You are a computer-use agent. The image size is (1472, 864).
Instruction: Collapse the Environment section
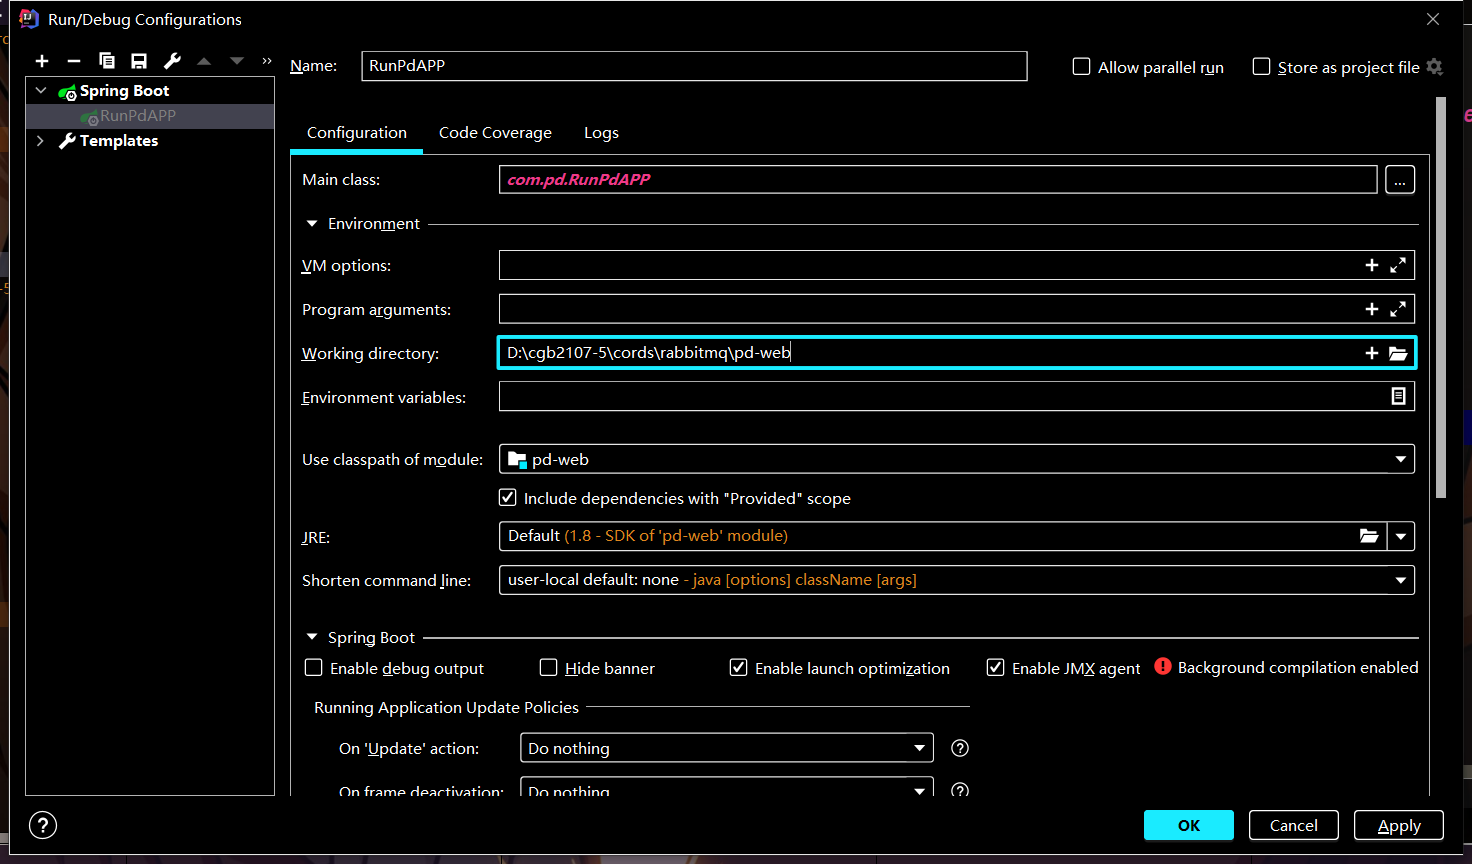[x=312, y=223]
